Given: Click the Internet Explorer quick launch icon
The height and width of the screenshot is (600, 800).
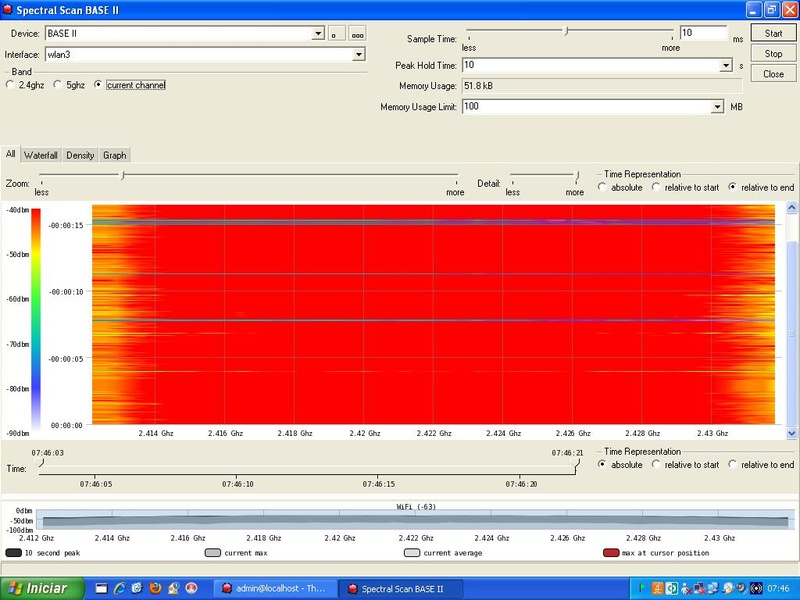Looking at the screenshot, I should (119, 589).
